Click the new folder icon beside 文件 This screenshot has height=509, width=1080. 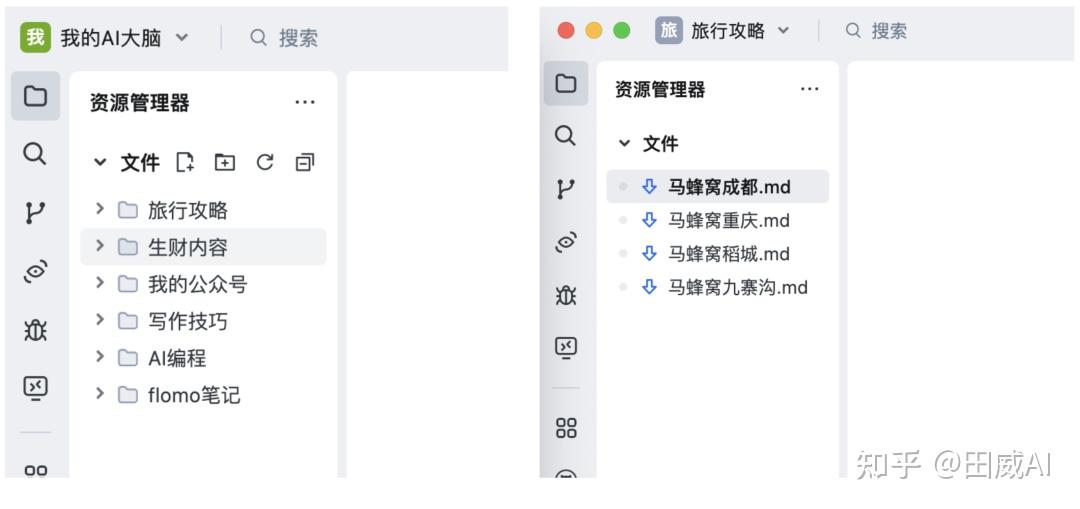(x=225, y=163)
